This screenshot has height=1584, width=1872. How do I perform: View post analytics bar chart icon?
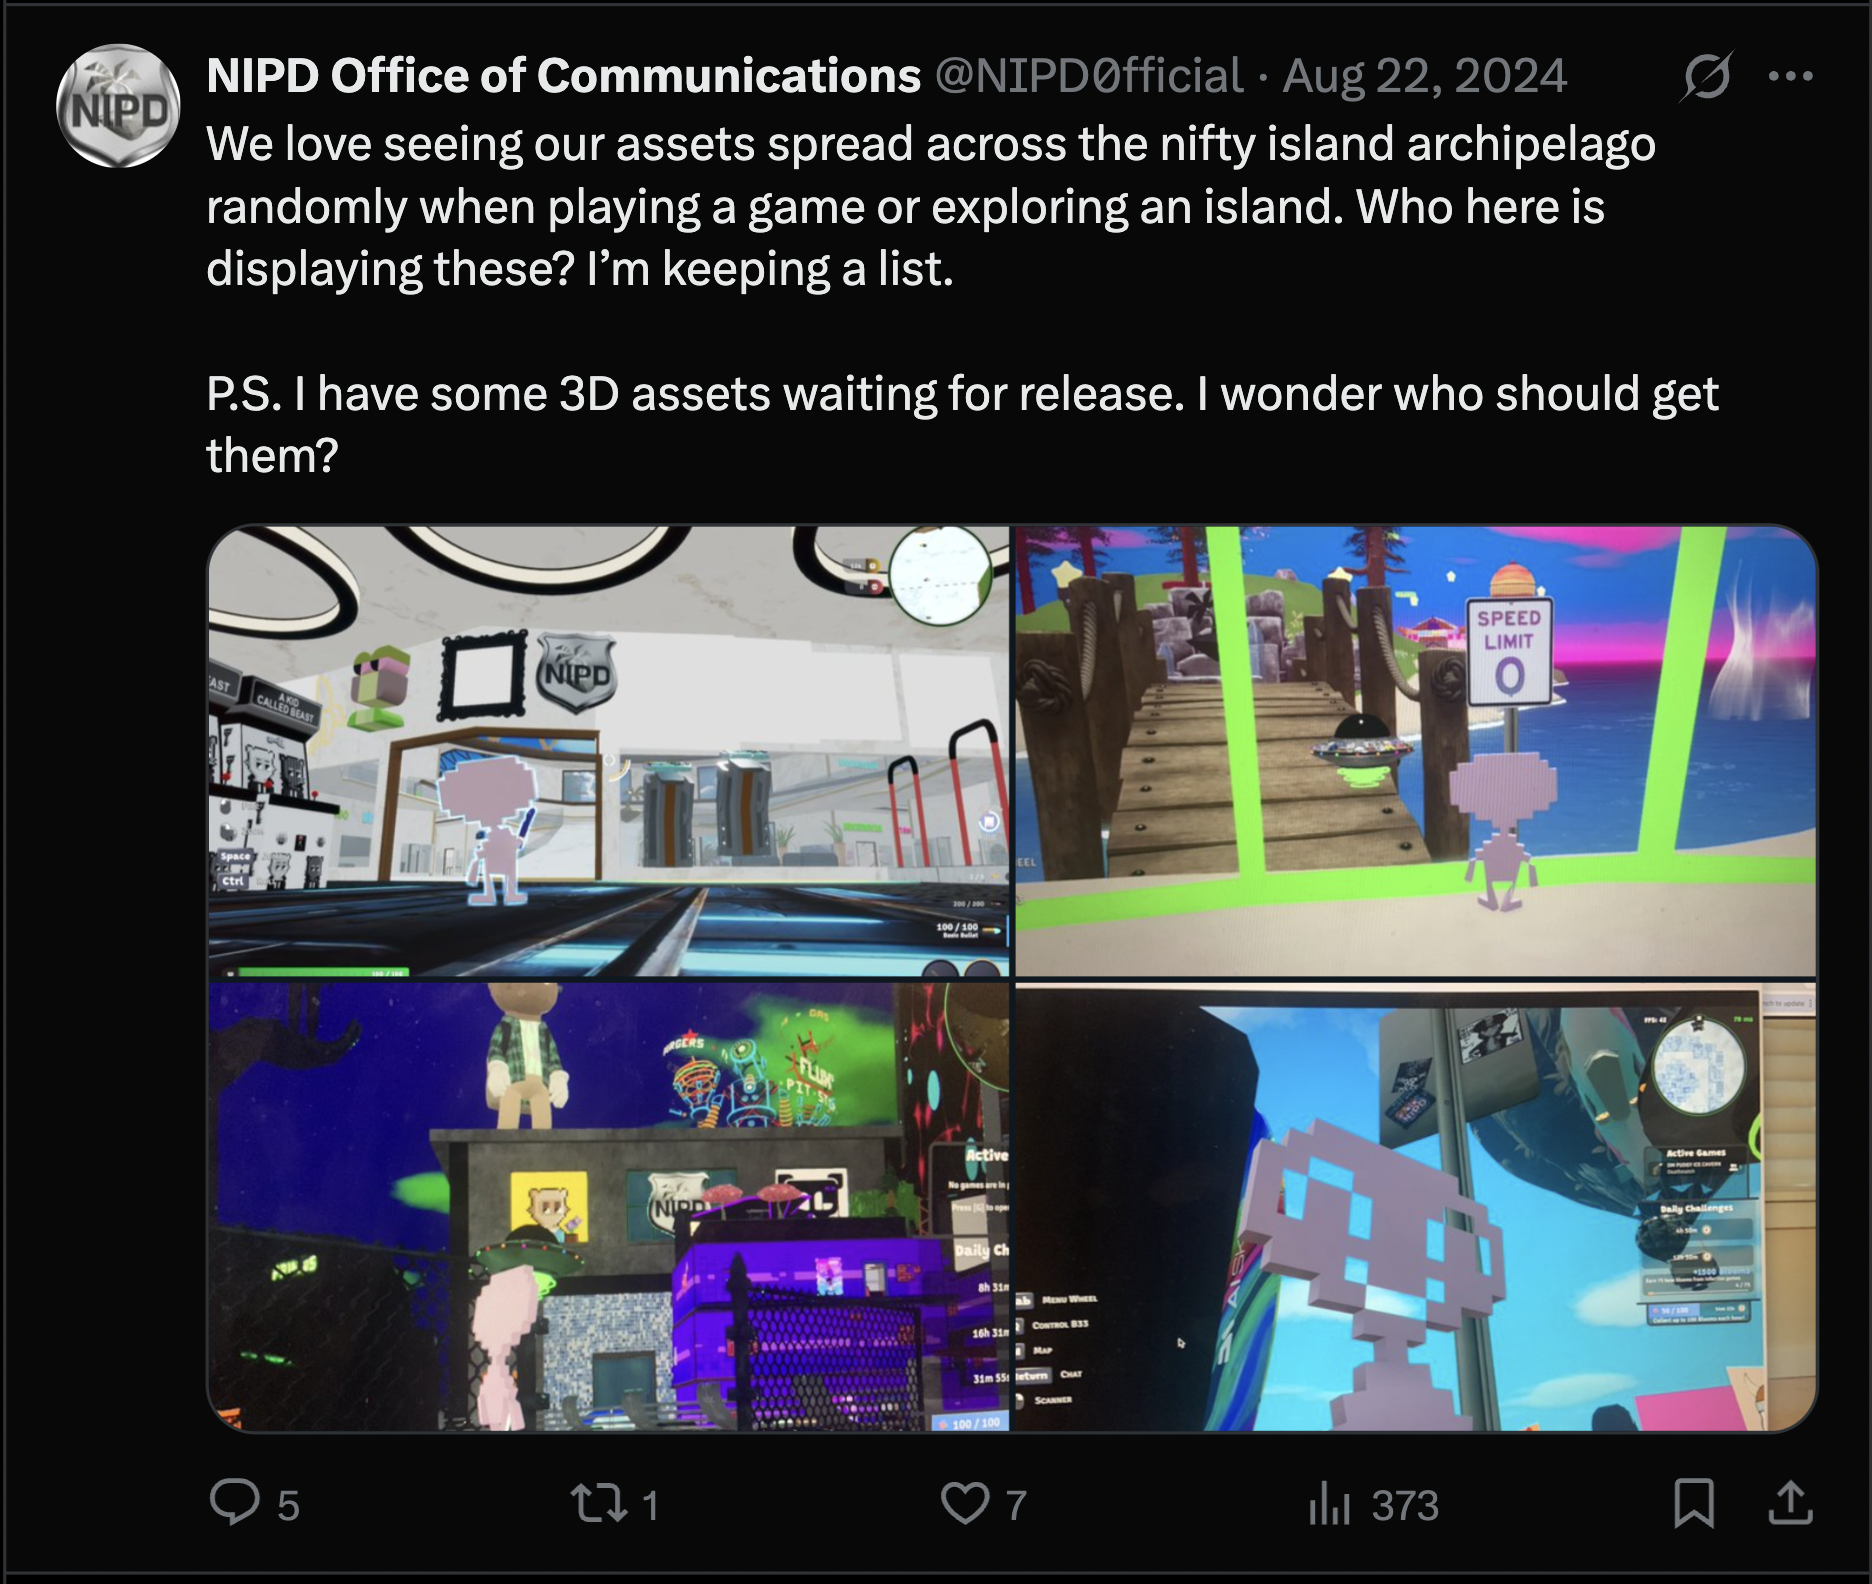pyautogui.click(x=1330, y=1503)
